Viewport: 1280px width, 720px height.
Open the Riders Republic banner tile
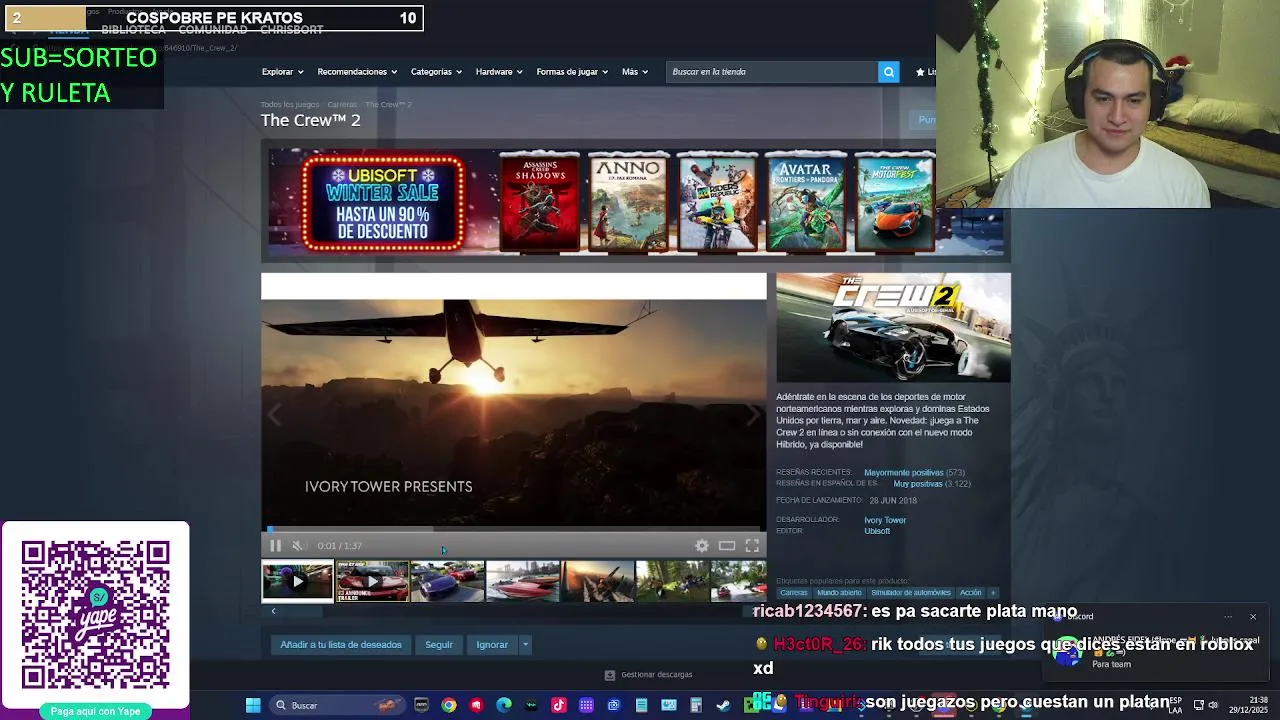[x=717, y=201]
